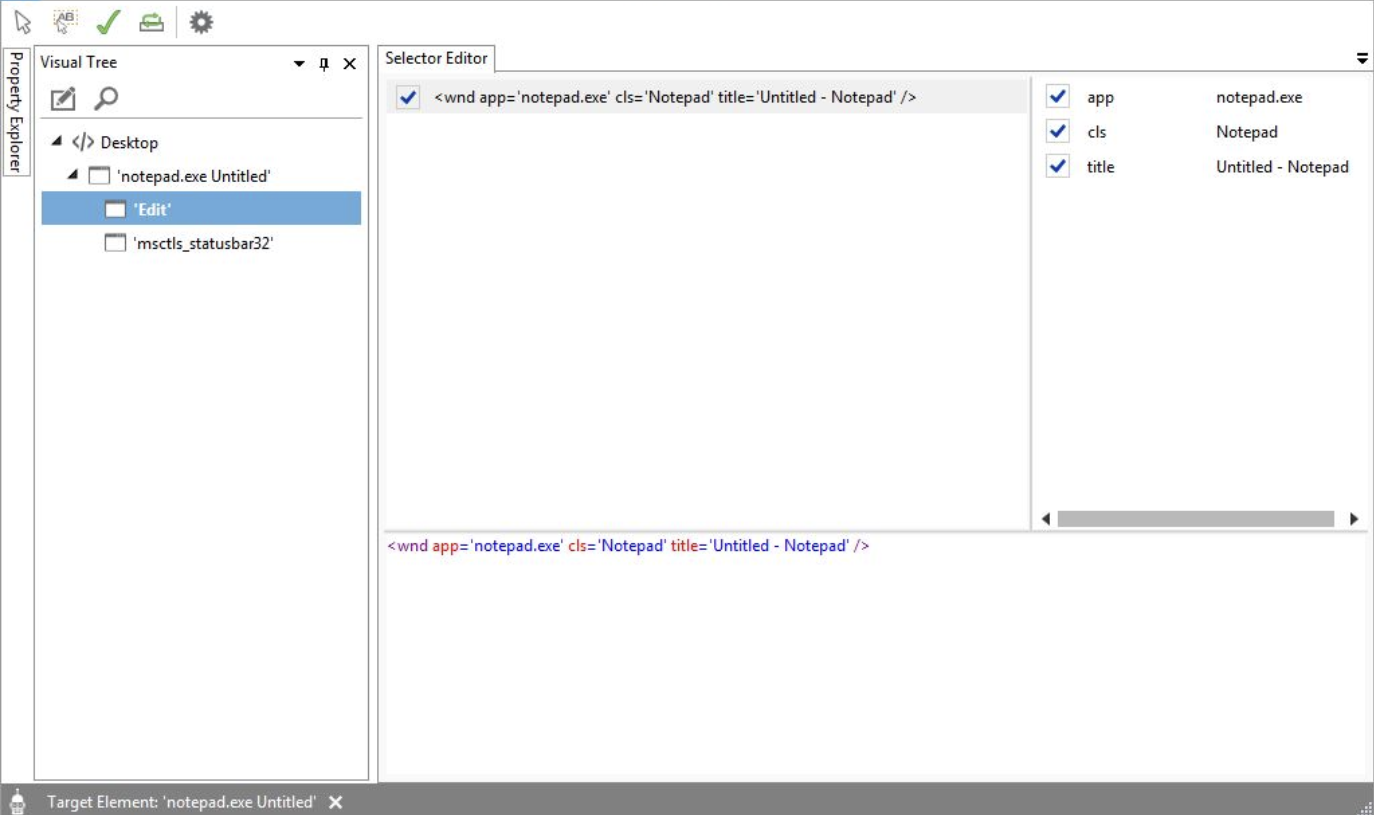
Task: Click the search magnifier in Visual Tree
Action: coord(105,98)
